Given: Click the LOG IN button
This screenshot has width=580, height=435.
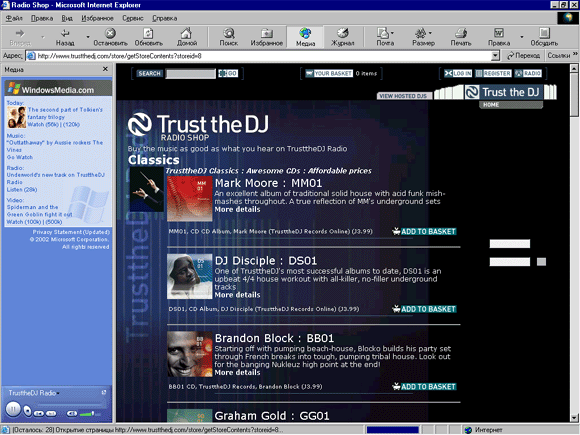Looking at the screenshot, I should [x=458, y=74].
